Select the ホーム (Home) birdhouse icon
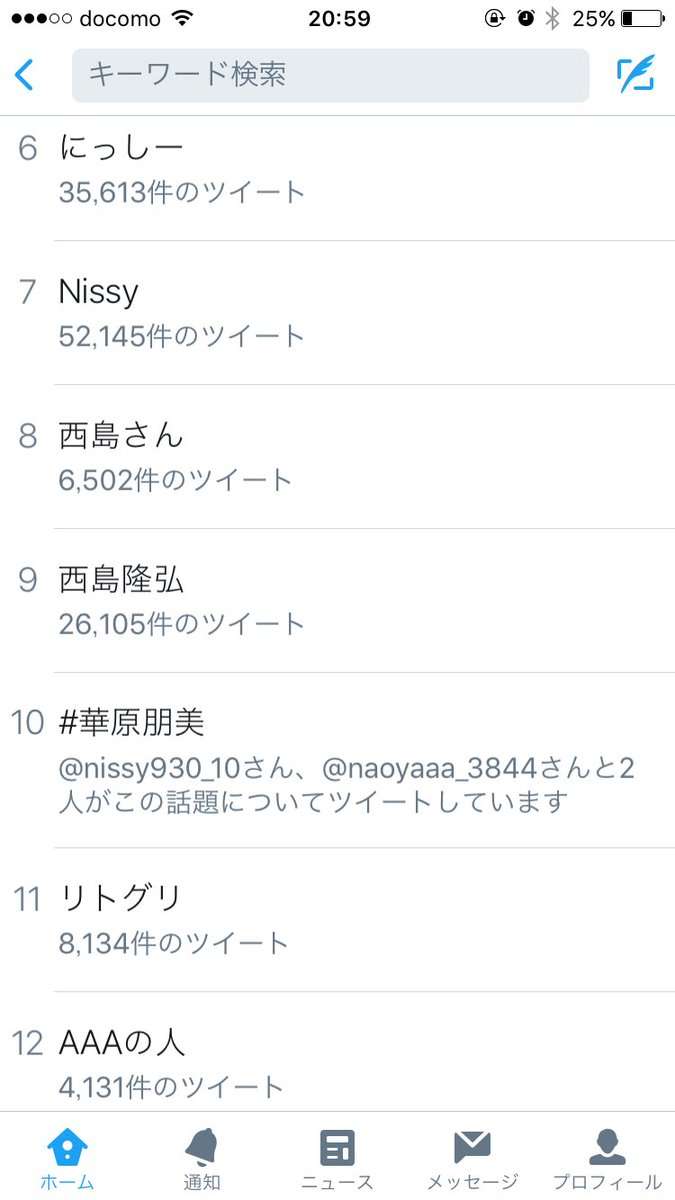Image resolution: width=675 pixels, height=1200 pixels. pyautogui.click(x=66, y=1148)
